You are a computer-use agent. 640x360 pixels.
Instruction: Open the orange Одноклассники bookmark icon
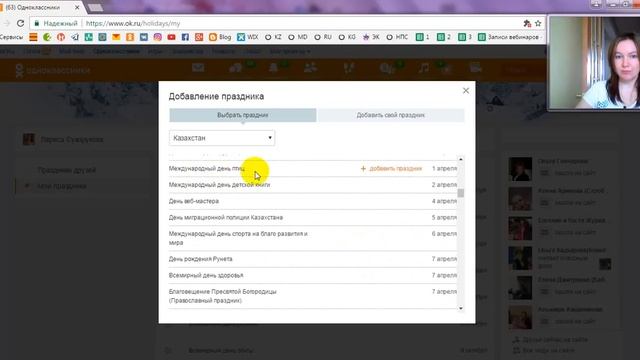coord(130,37)
